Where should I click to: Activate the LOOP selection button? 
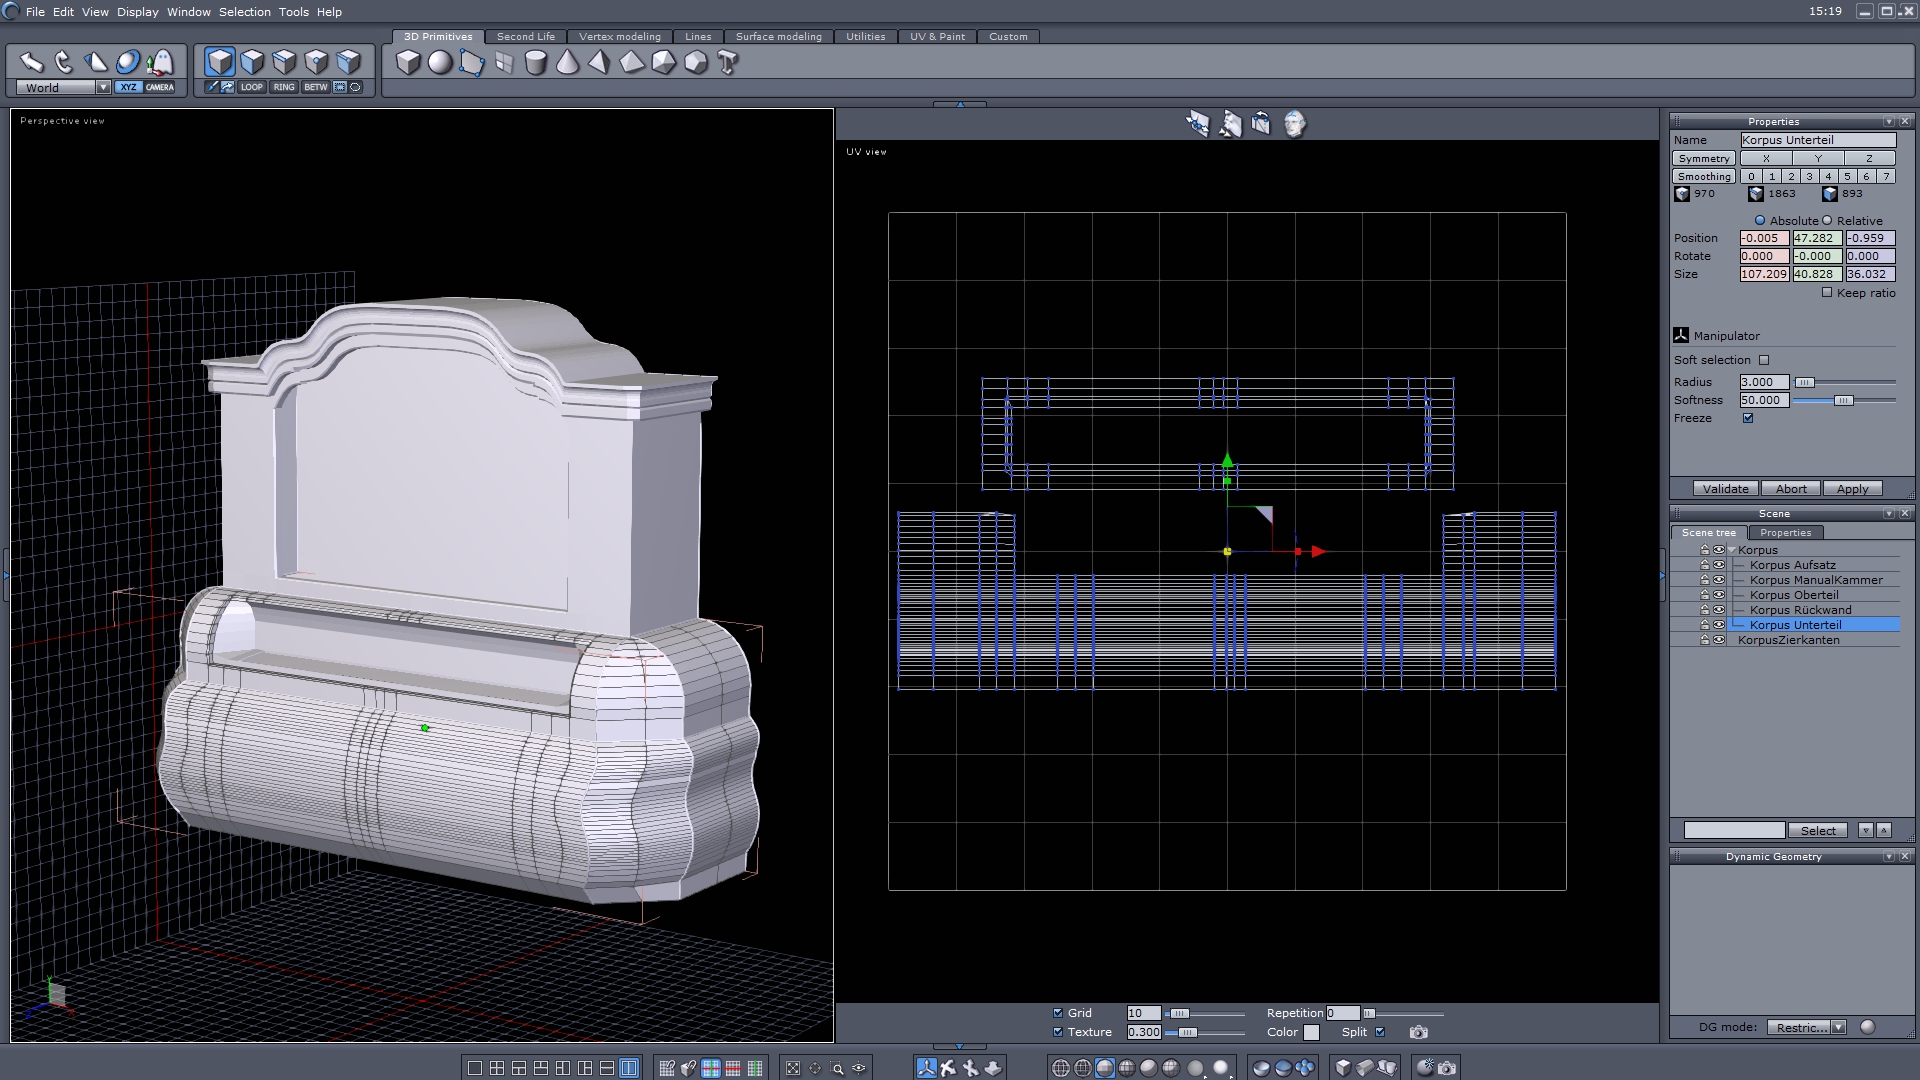[x=251, y=87]
